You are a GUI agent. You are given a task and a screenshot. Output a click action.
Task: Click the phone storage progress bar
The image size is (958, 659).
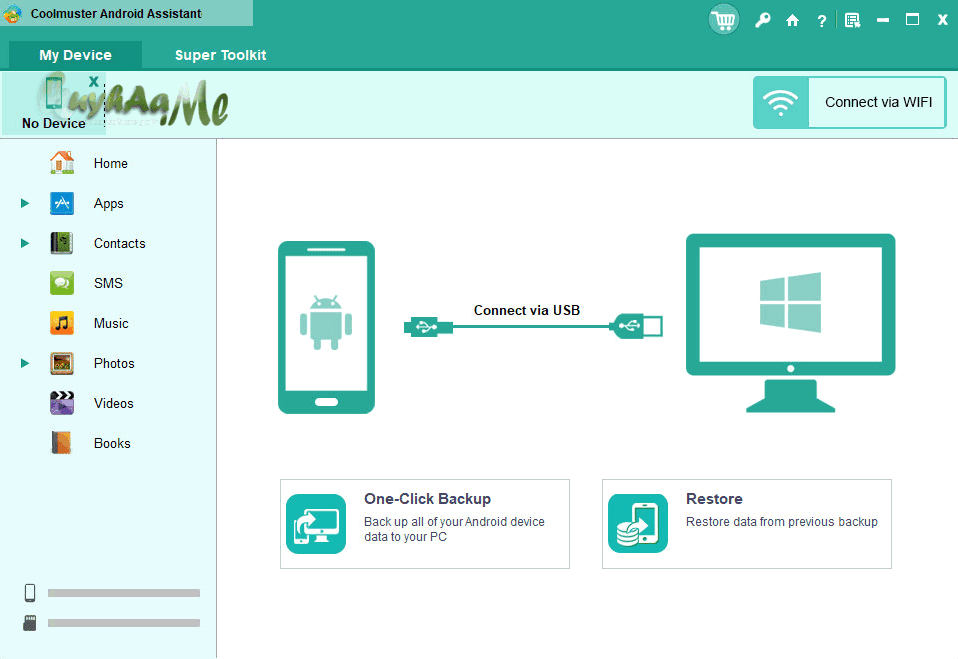point(123,592)
